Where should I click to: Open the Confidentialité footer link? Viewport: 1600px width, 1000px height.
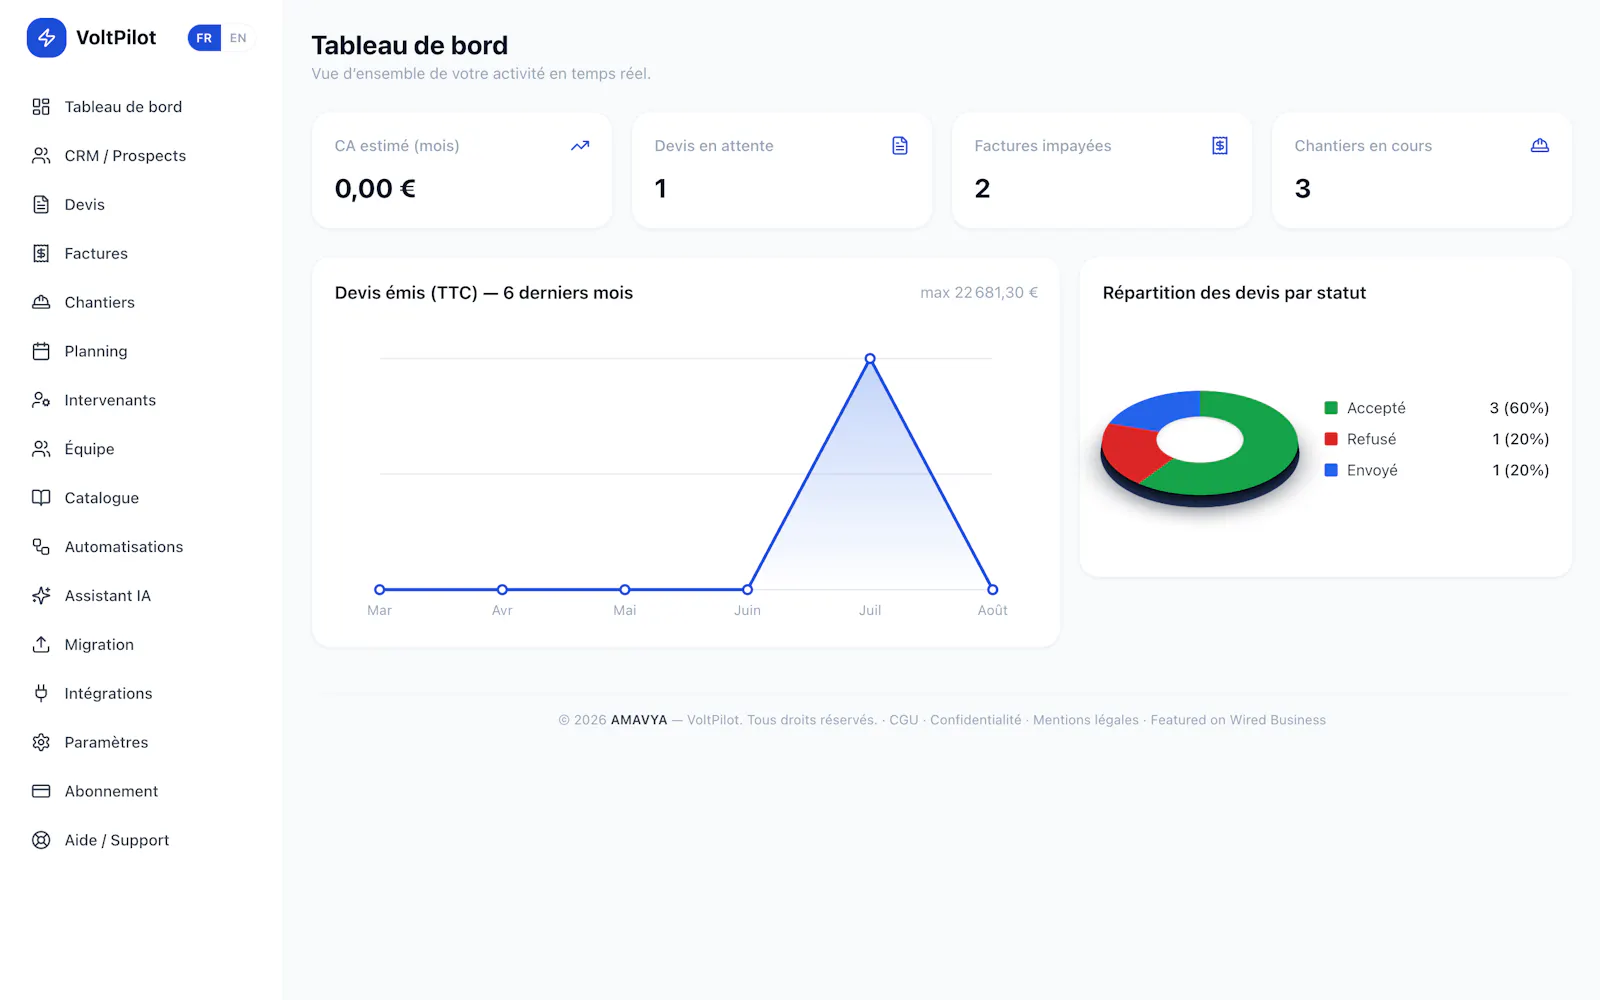click(976, 720)
